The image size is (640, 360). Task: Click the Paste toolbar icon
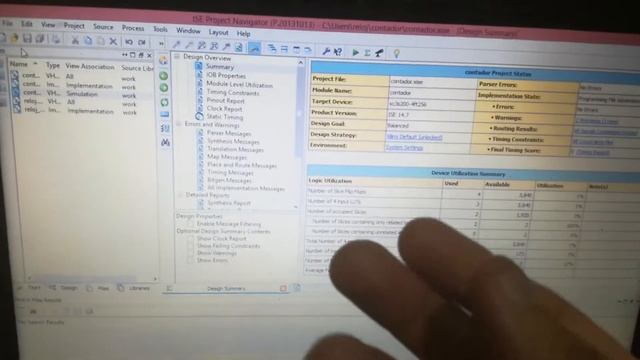coord(100,41)
